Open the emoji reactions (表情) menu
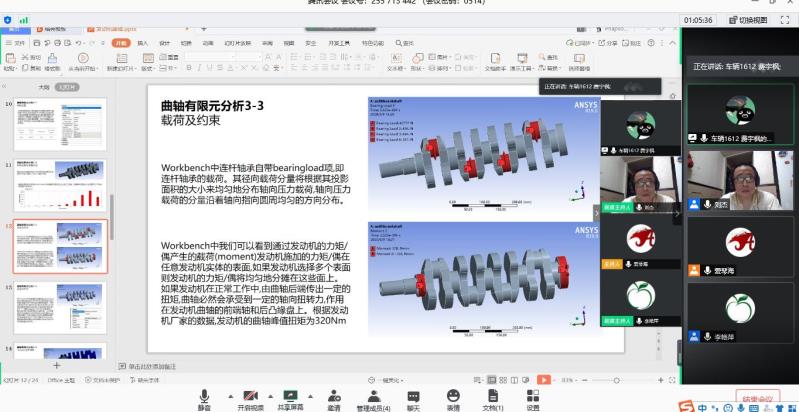 (x=453, y=399)
